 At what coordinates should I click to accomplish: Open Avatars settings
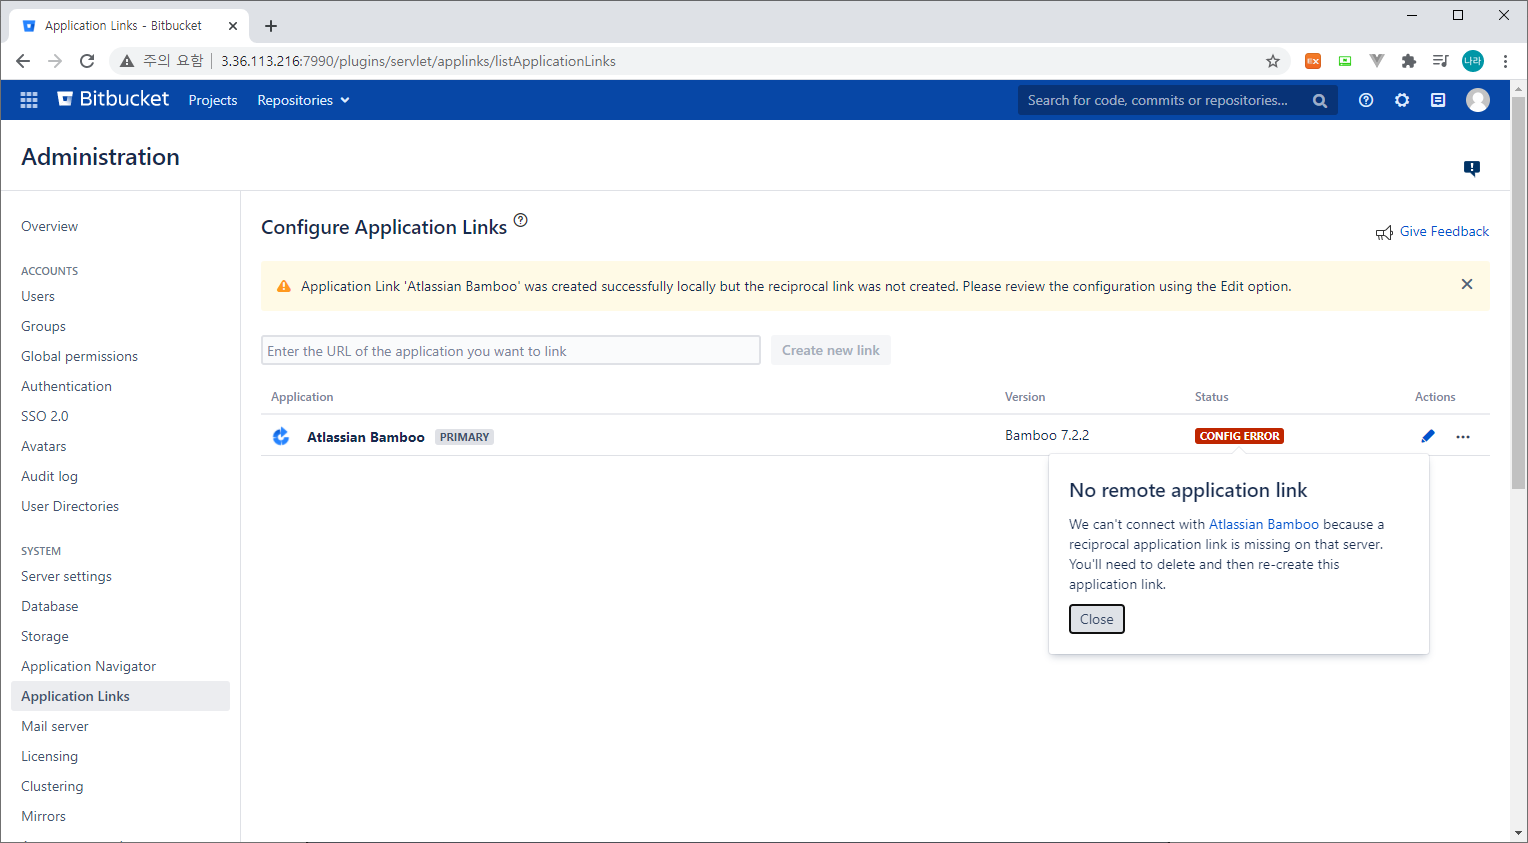click(44, 446)
